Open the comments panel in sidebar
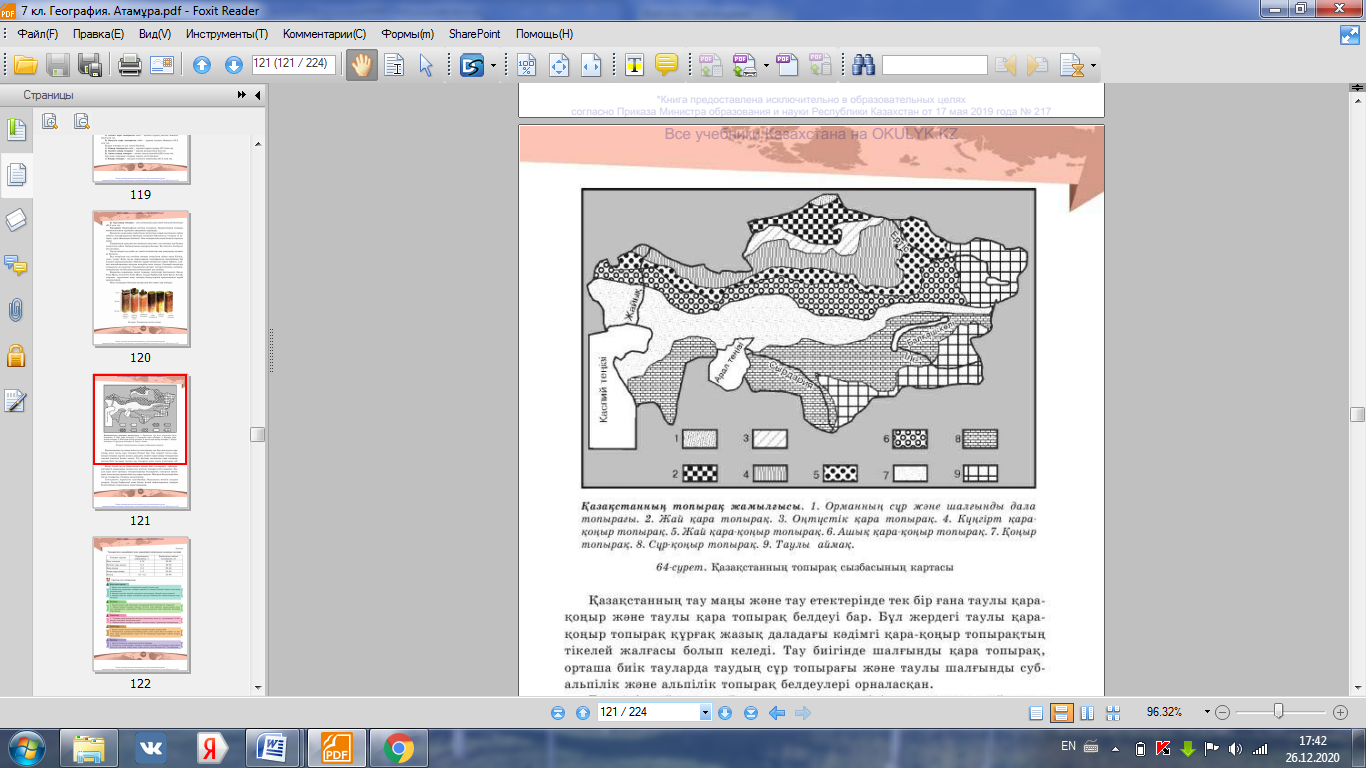This screenshot has width=1366, height=768. click(x=16, y=266)
